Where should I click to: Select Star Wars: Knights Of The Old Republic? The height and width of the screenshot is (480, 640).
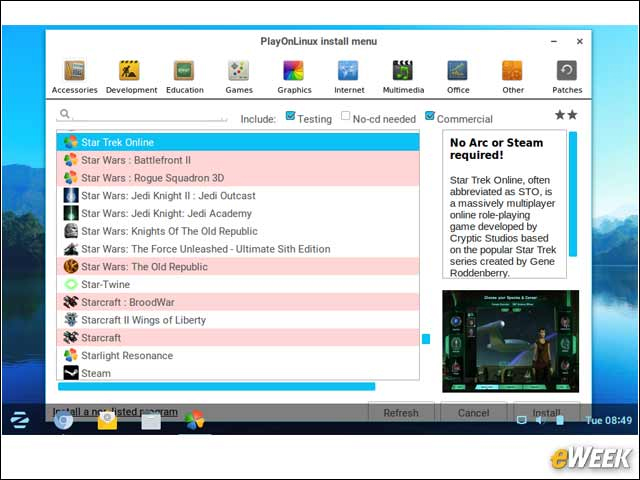tap(238, 231)
